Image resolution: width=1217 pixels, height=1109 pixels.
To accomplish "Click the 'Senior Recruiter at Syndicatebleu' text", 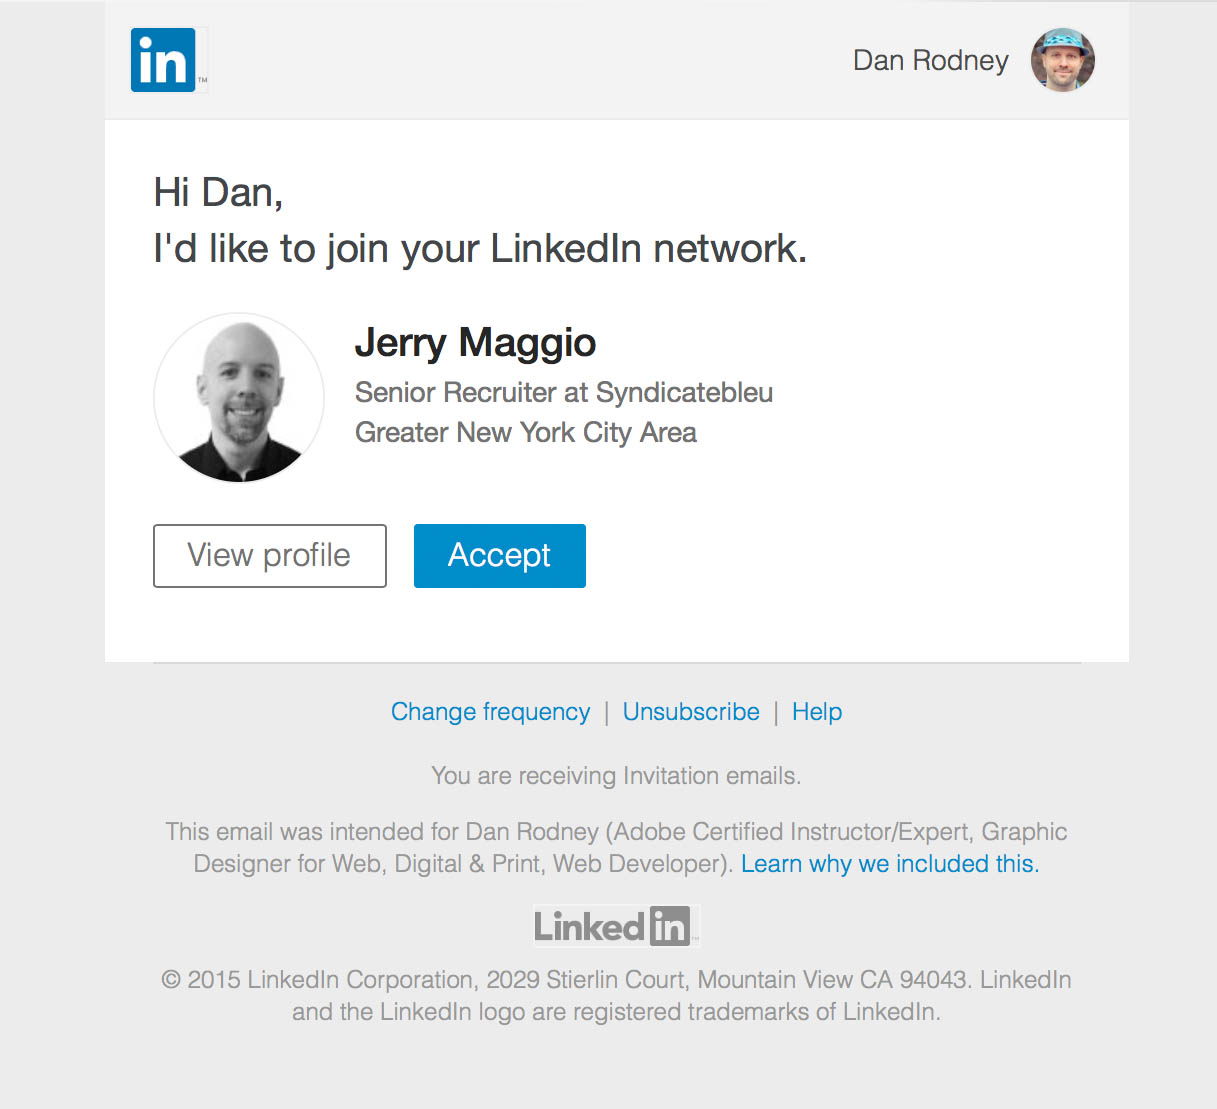I will click(x=564, y=393).
